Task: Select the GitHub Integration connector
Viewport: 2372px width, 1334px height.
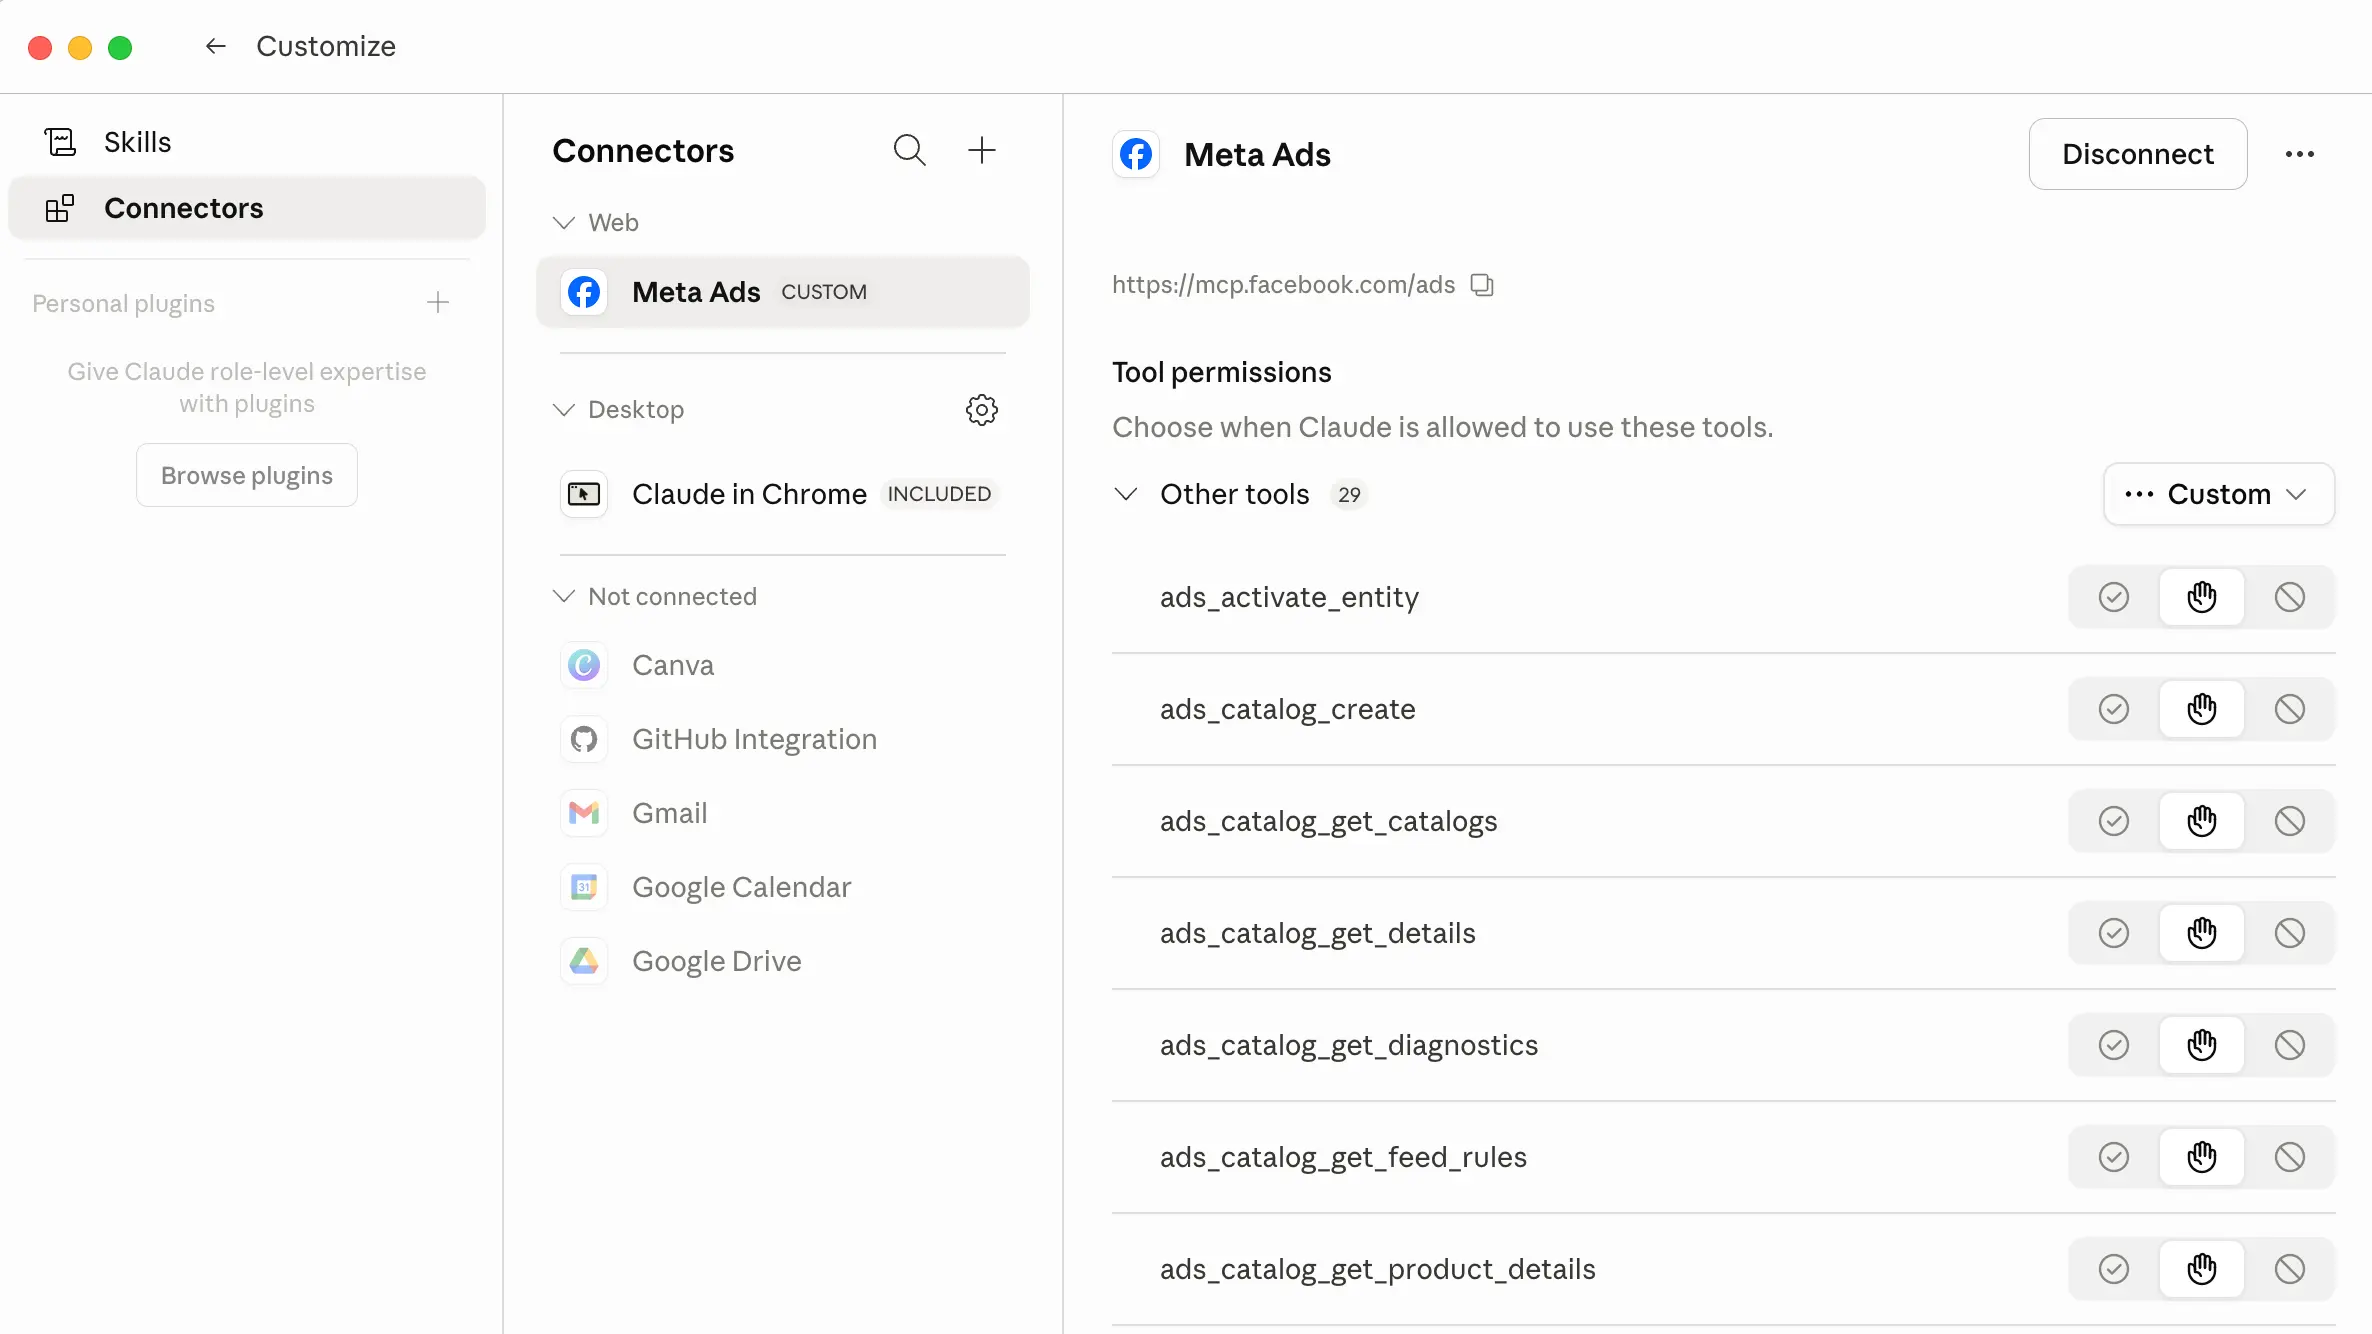Action: click(x=783, y=739)
